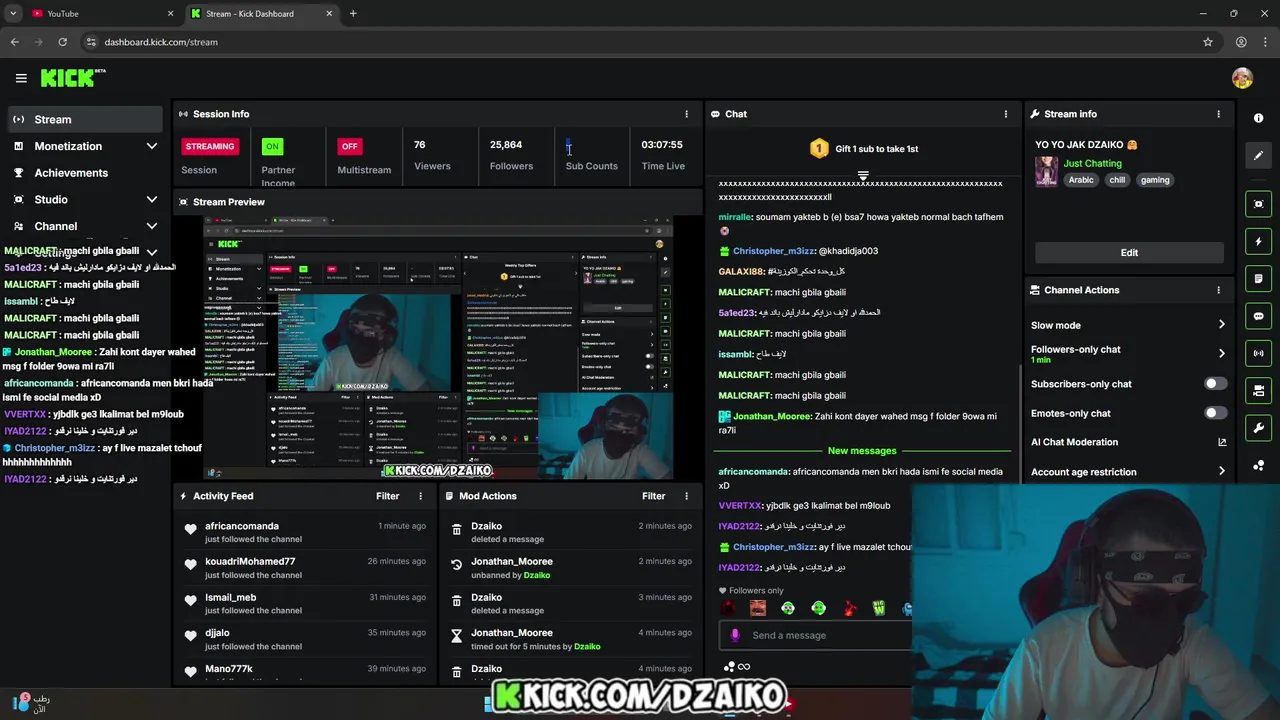Expand the Channel sidebar section
The height and width of the screenshot is (720, 1280).
click(x=151, y=226)
